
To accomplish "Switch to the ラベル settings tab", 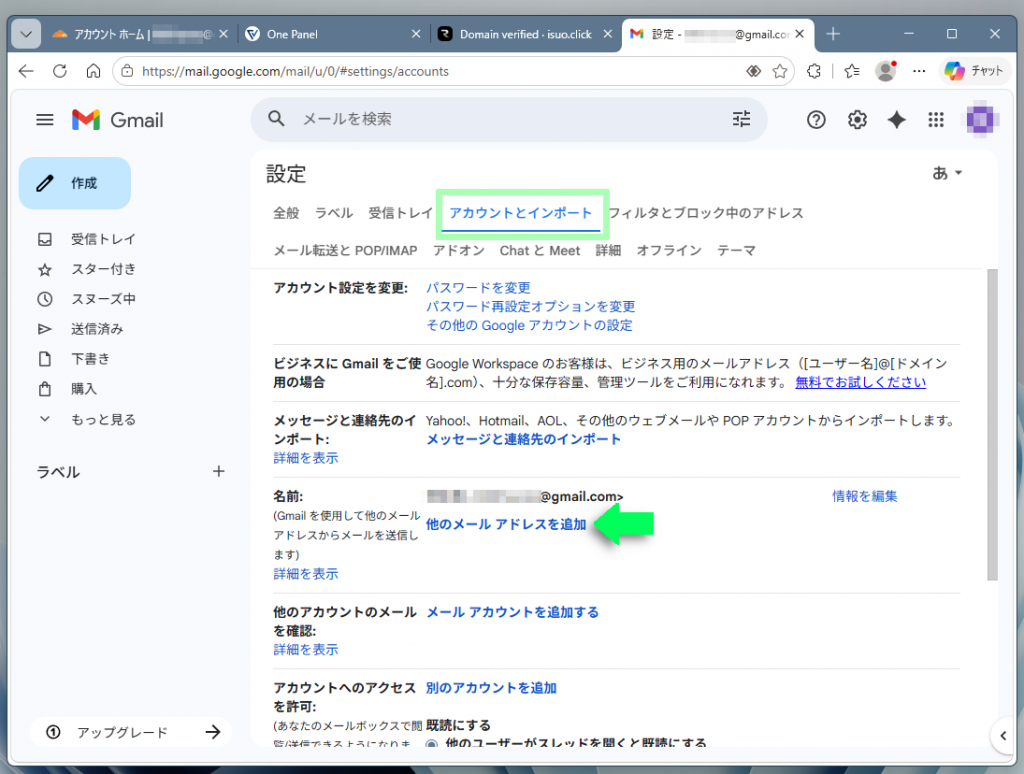I will (334, 213).
